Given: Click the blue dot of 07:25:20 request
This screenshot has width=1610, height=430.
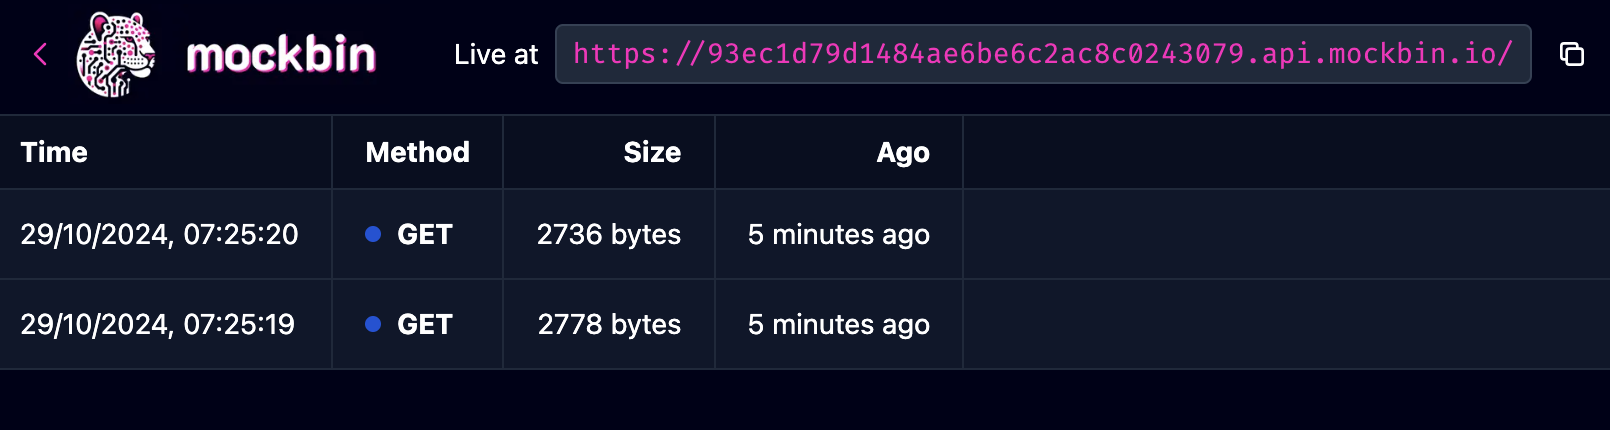Looking at the screenshot, I should click(x=373, y=234).
